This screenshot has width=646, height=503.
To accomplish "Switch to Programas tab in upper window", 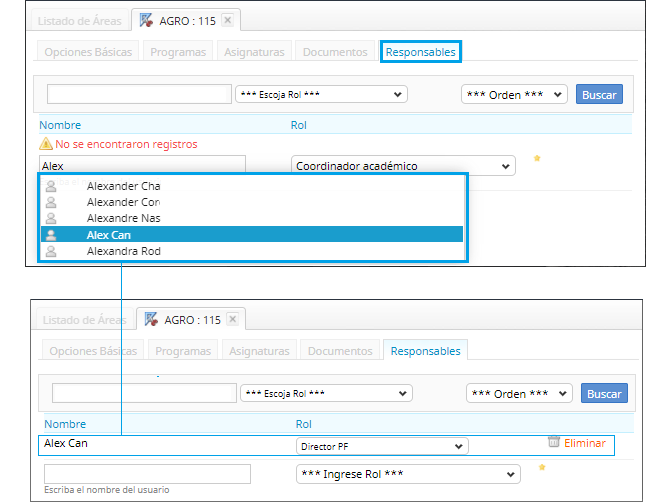I will [x=178, y=52].
